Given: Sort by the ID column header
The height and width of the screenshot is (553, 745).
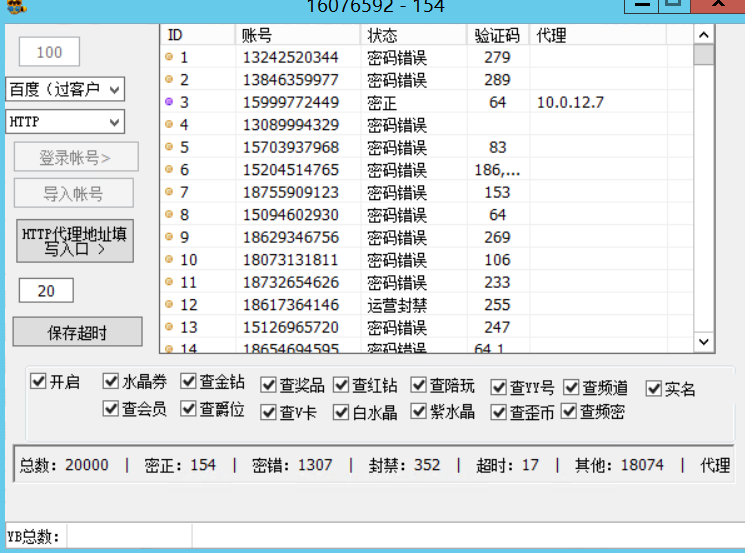Looking at the screenshot, I should coord(197,35).
